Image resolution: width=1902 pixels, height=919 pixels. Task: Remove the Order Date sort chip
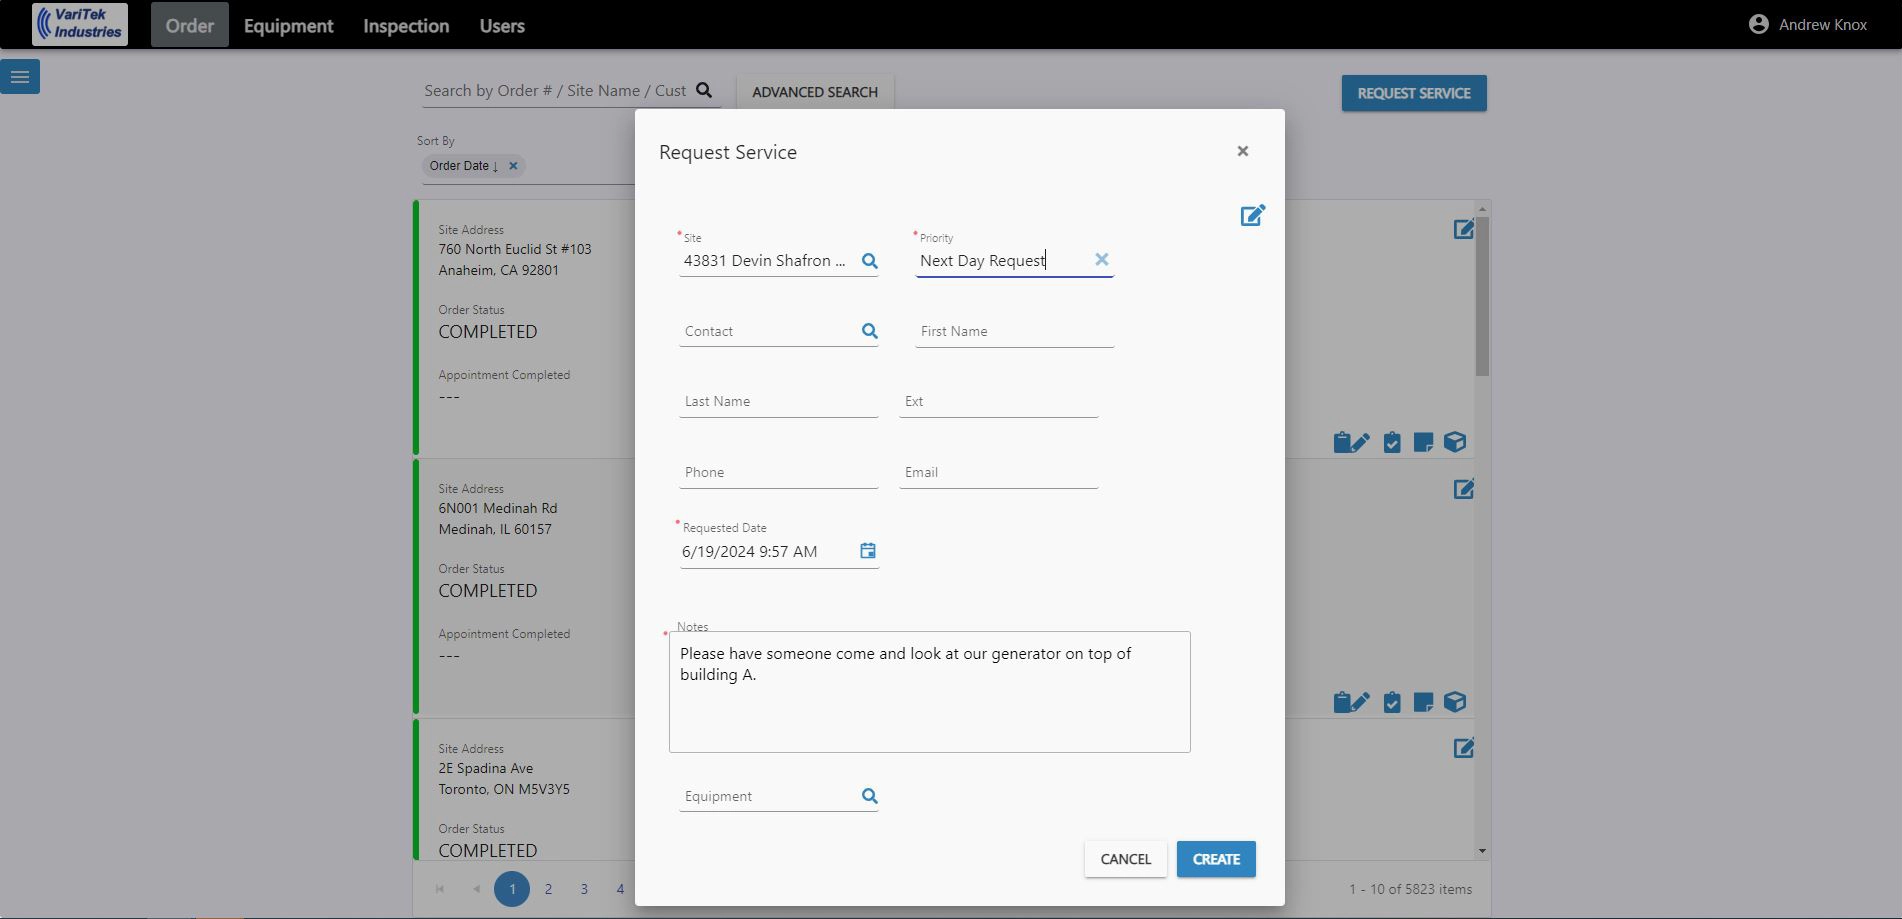pos(513,166)
